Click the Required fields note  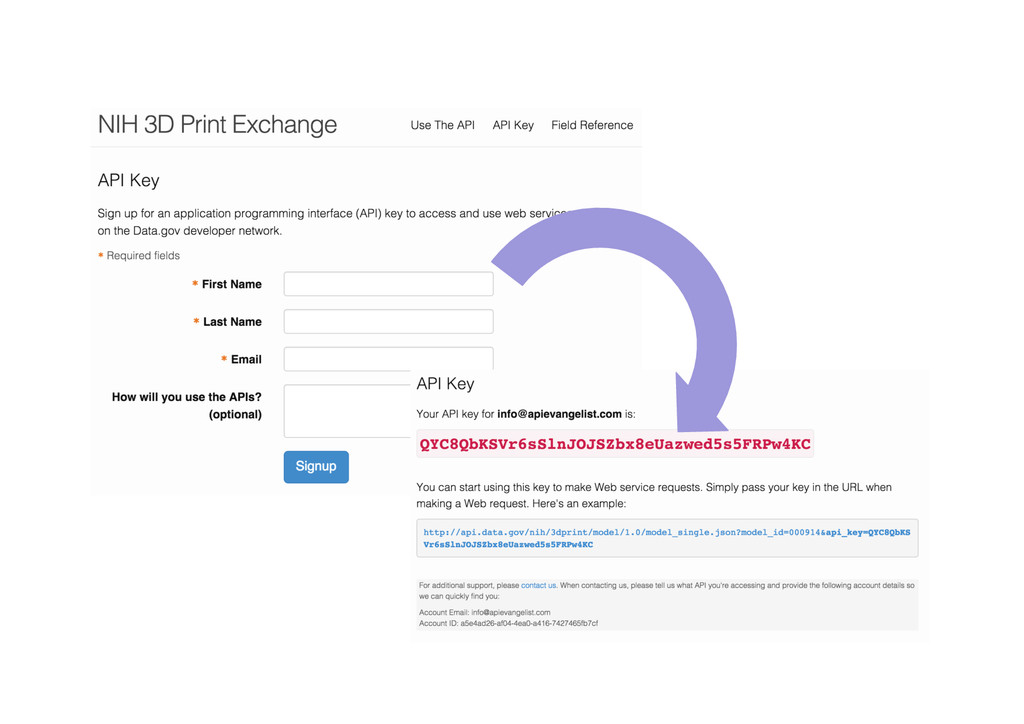pyautogui.click(x=142, y=256)
